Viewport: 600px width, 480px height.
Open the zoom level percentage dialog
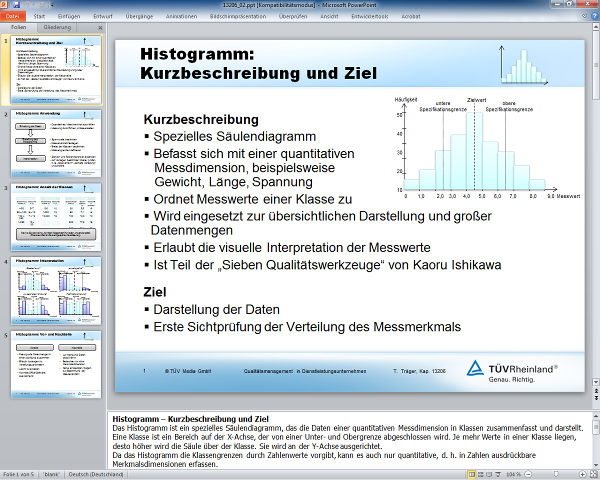tap(512, 473)
